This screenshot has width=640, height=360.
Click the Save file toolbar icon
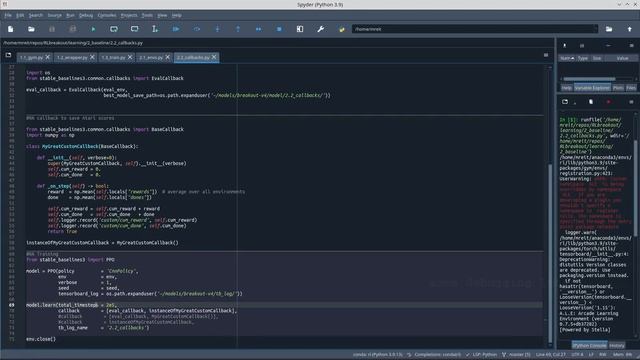(x=52, y=29)
